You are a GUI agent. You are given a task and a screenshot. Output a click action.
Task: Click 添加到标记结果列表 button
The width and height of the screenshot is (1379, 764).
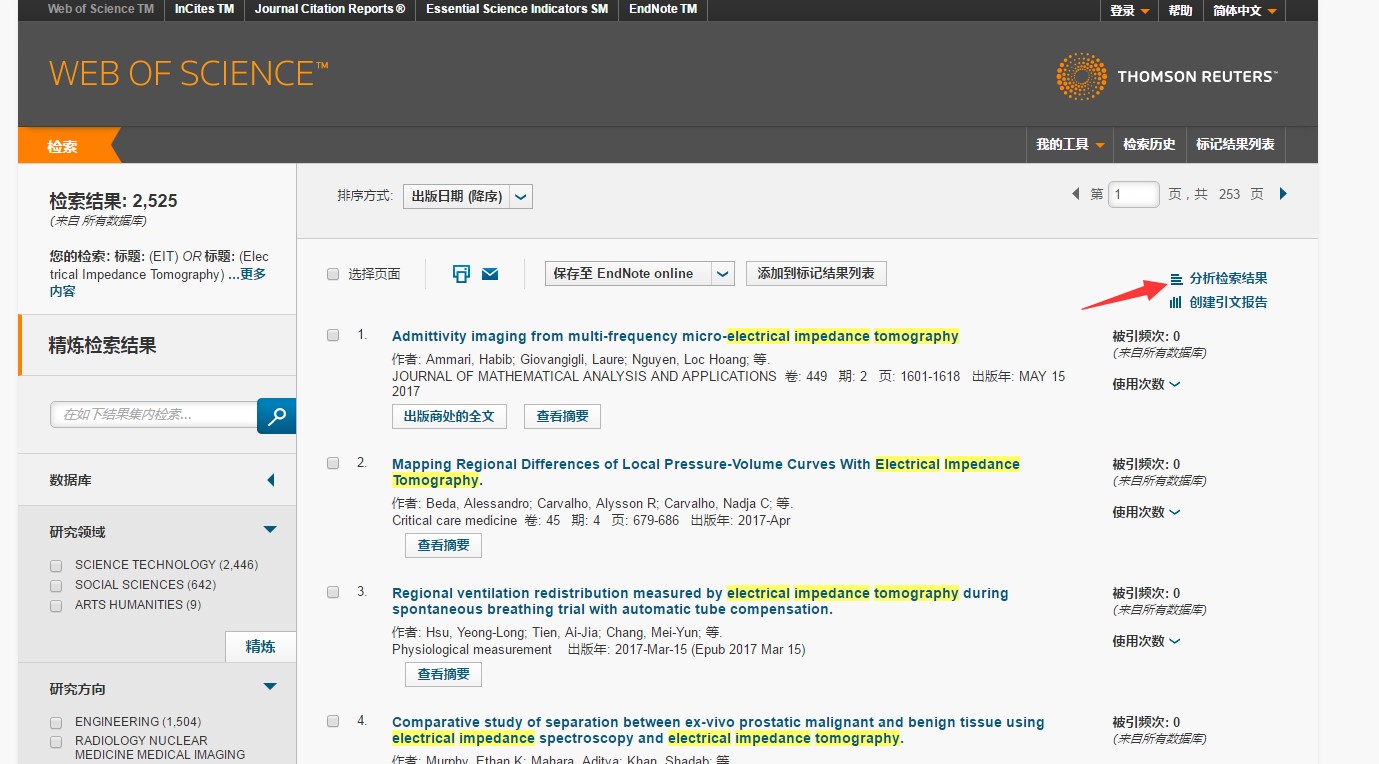(x=816, y=274)
